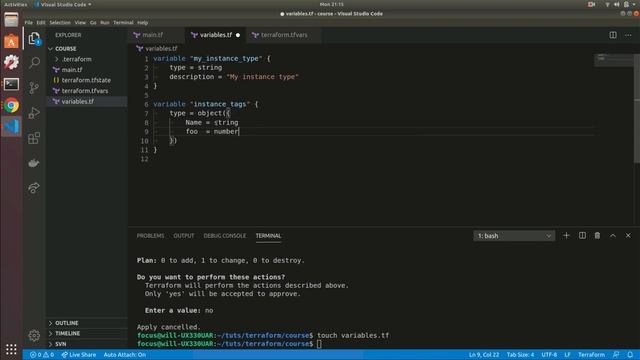Screen dimensions: 640x360
Task: Maximize the panel with up chevron
Action: [x=613, y=236]
